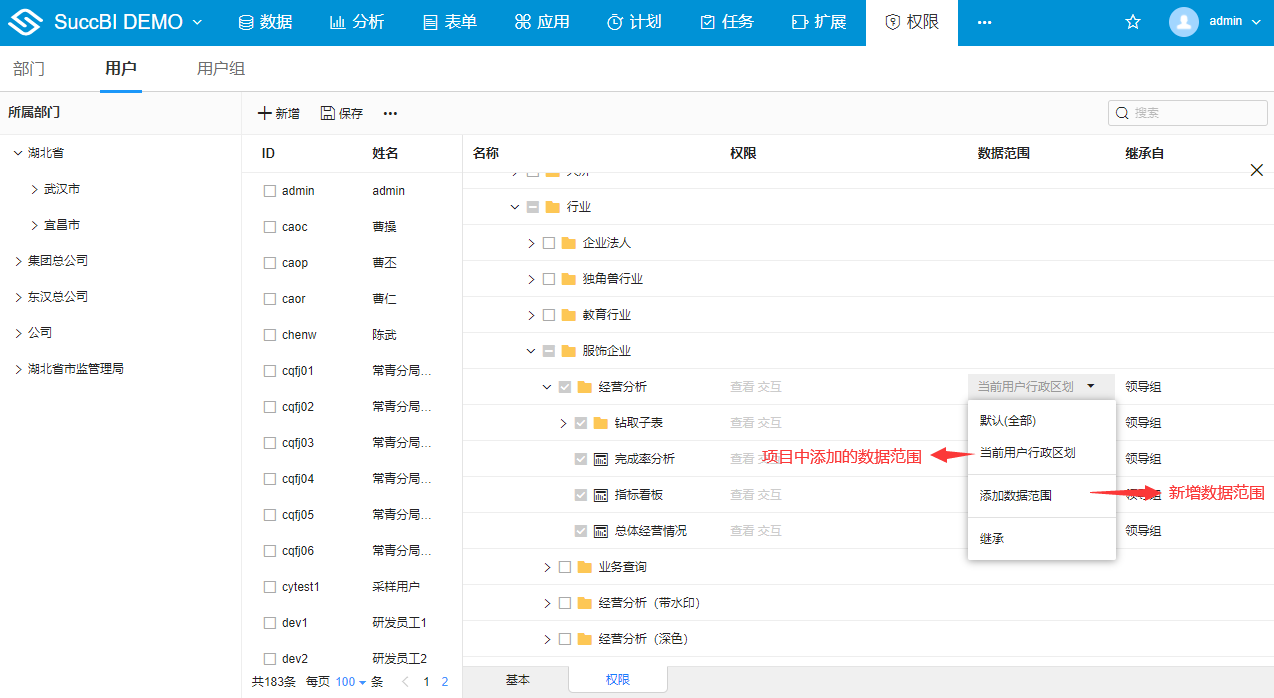Collapse the 湖北省 department node
The image size is (1274, 698).
point(17,152)
